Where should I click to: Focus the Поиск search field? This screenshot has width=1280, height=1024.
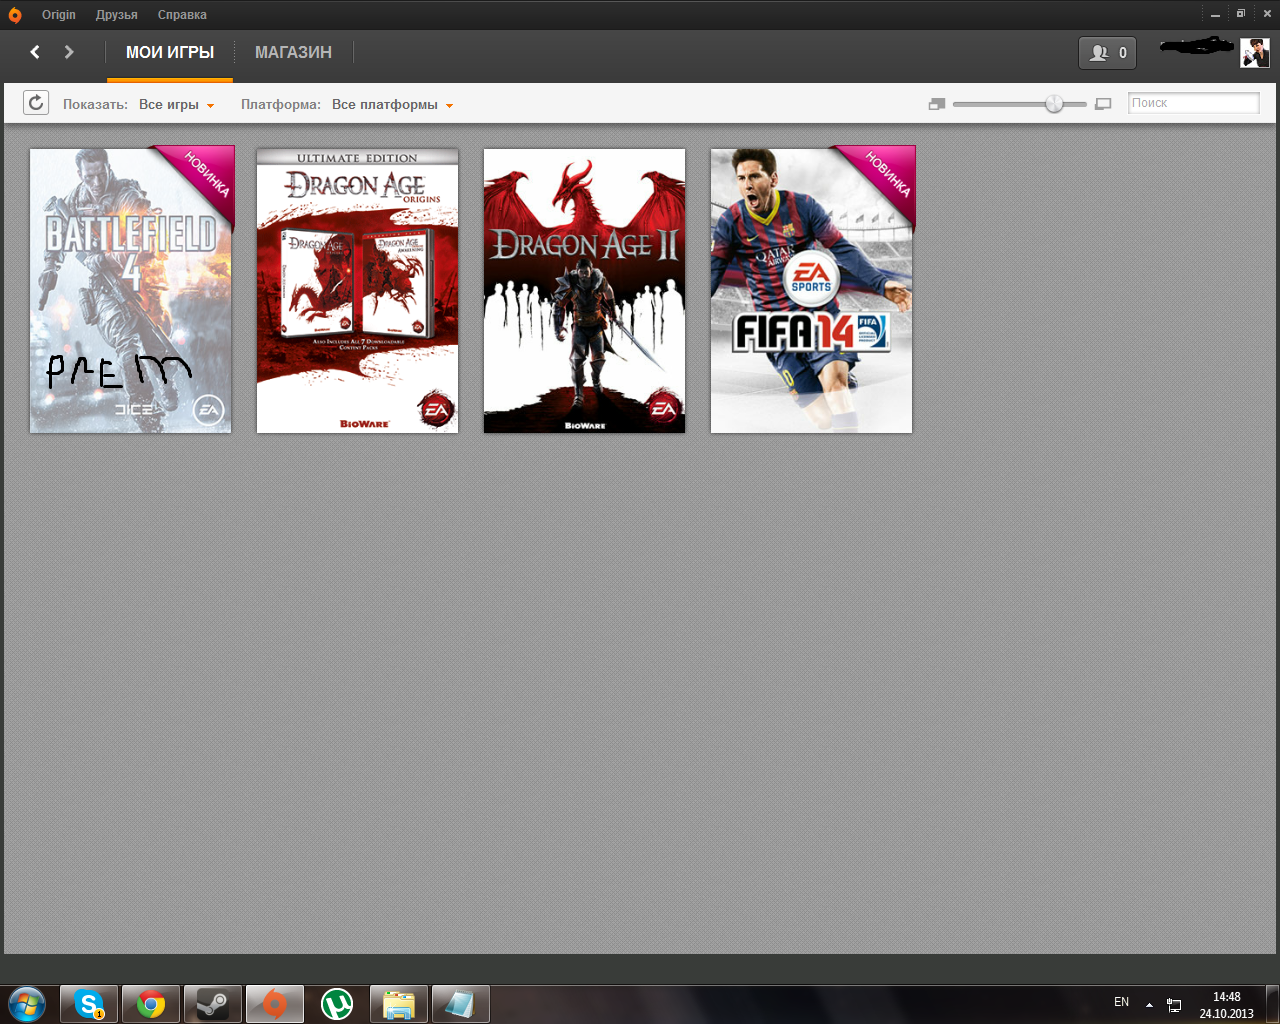tap(1193, 103)
